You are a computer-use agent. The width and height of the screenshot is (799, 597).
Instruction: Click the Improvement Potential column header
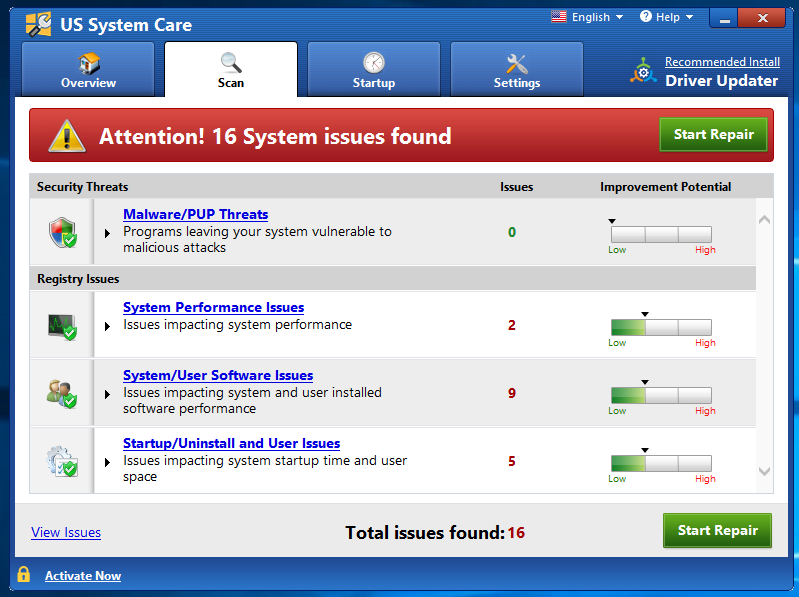tap(665, 187)
